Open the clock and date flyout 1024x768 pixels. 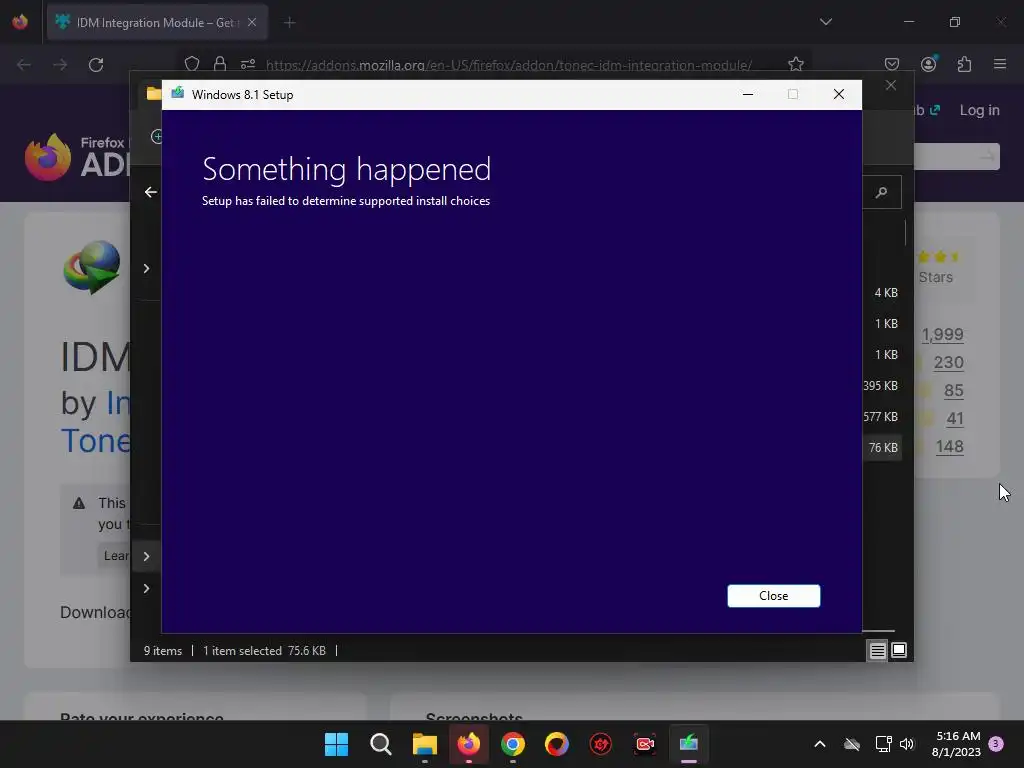tap(956, 744)
